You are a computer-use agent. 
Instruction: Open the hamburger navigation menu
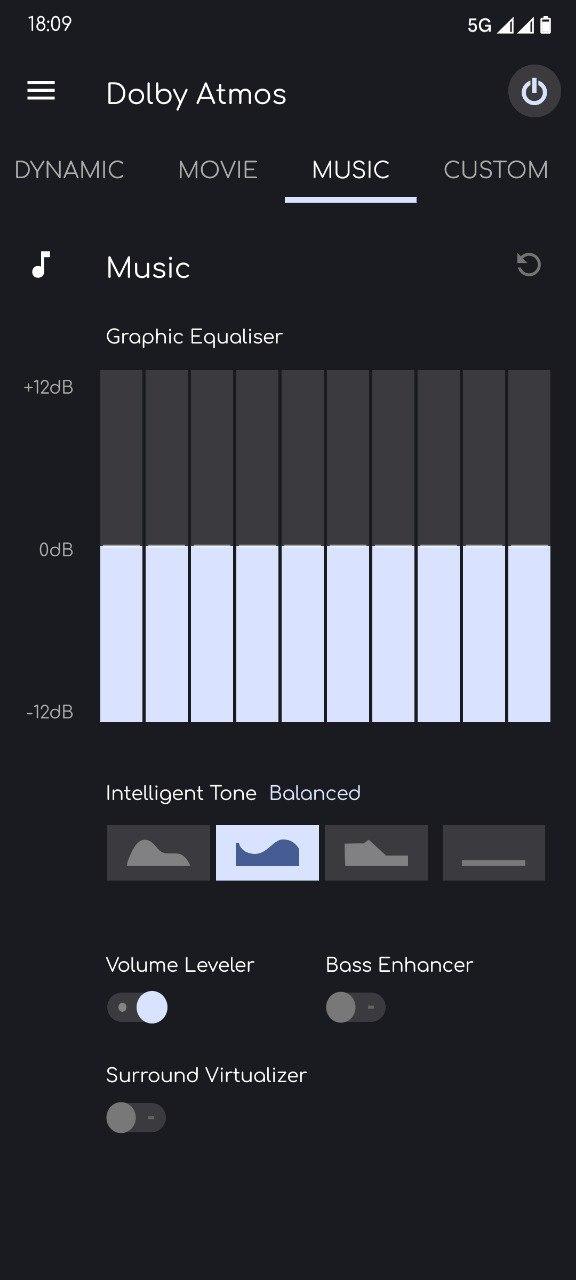[41, 91]
